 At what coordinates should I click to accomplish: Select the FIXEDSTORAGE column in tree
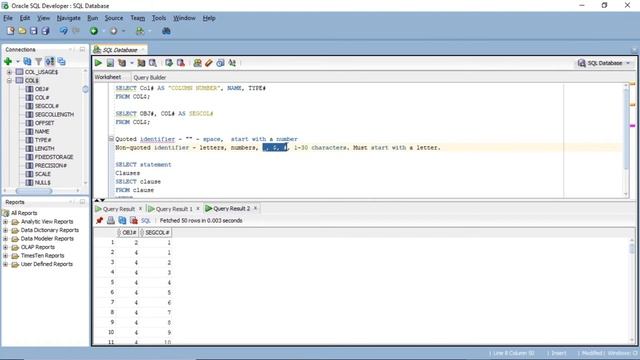pyautogui.click(x=53, y=157)
